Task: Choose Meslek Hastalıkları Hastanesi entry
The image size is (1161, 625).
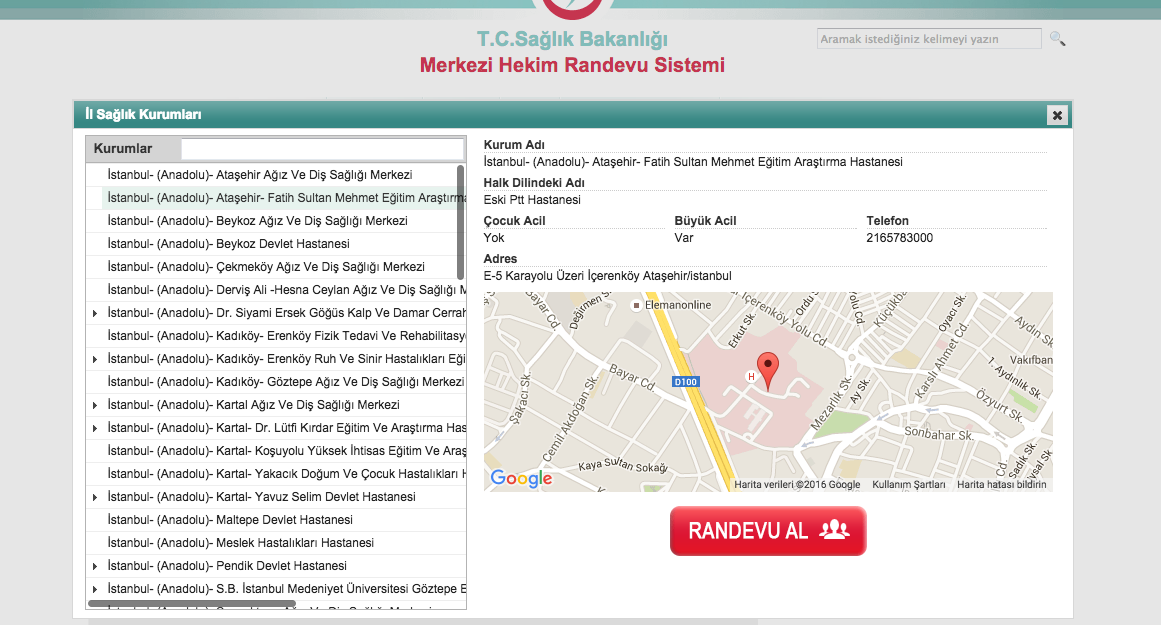Action: pyautogui.click(x=240, y=543)
